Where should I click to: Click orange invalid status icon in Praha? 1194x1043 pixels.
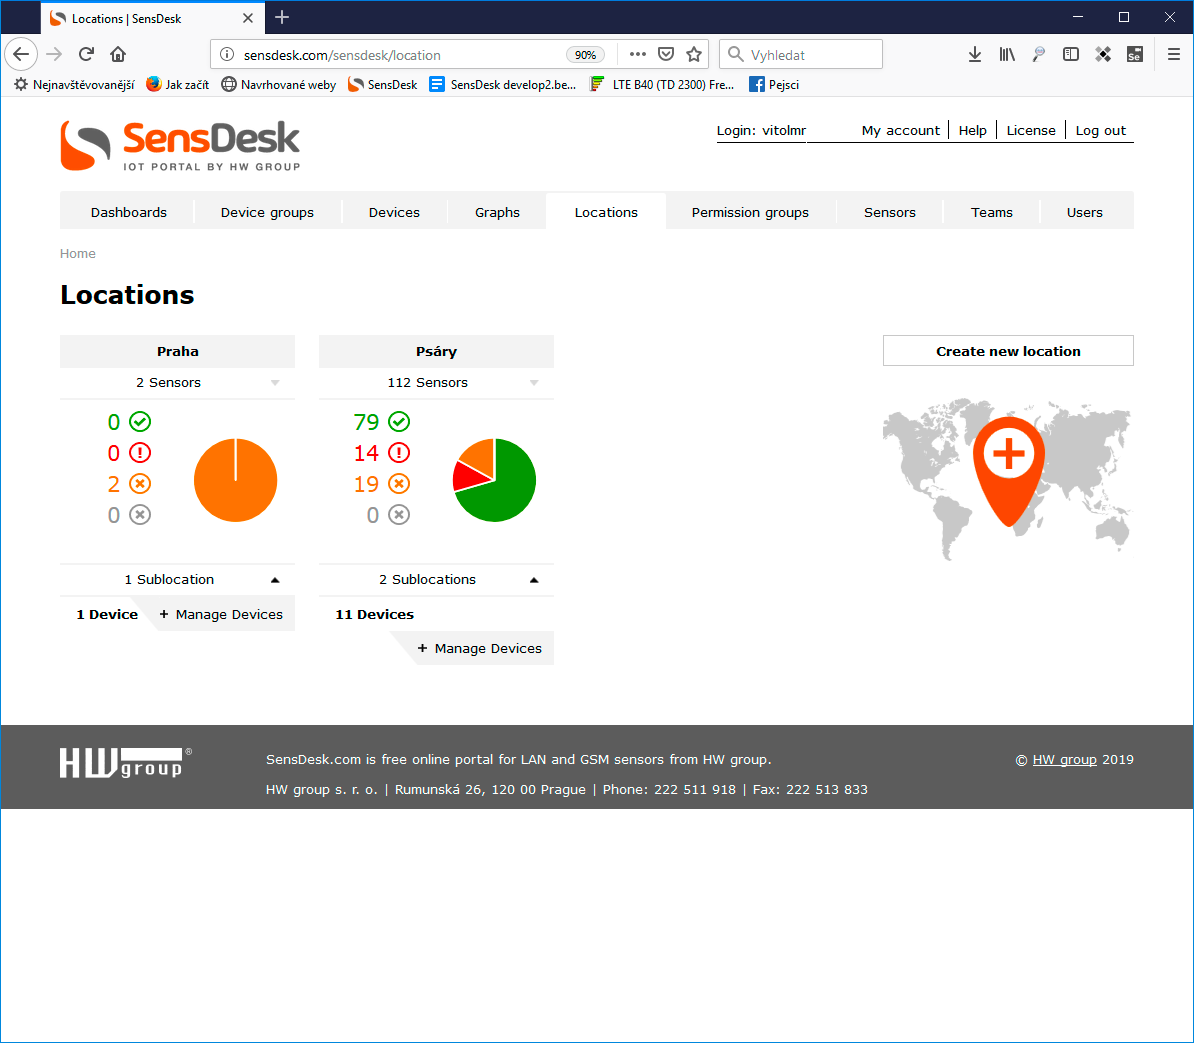(140, 483)
